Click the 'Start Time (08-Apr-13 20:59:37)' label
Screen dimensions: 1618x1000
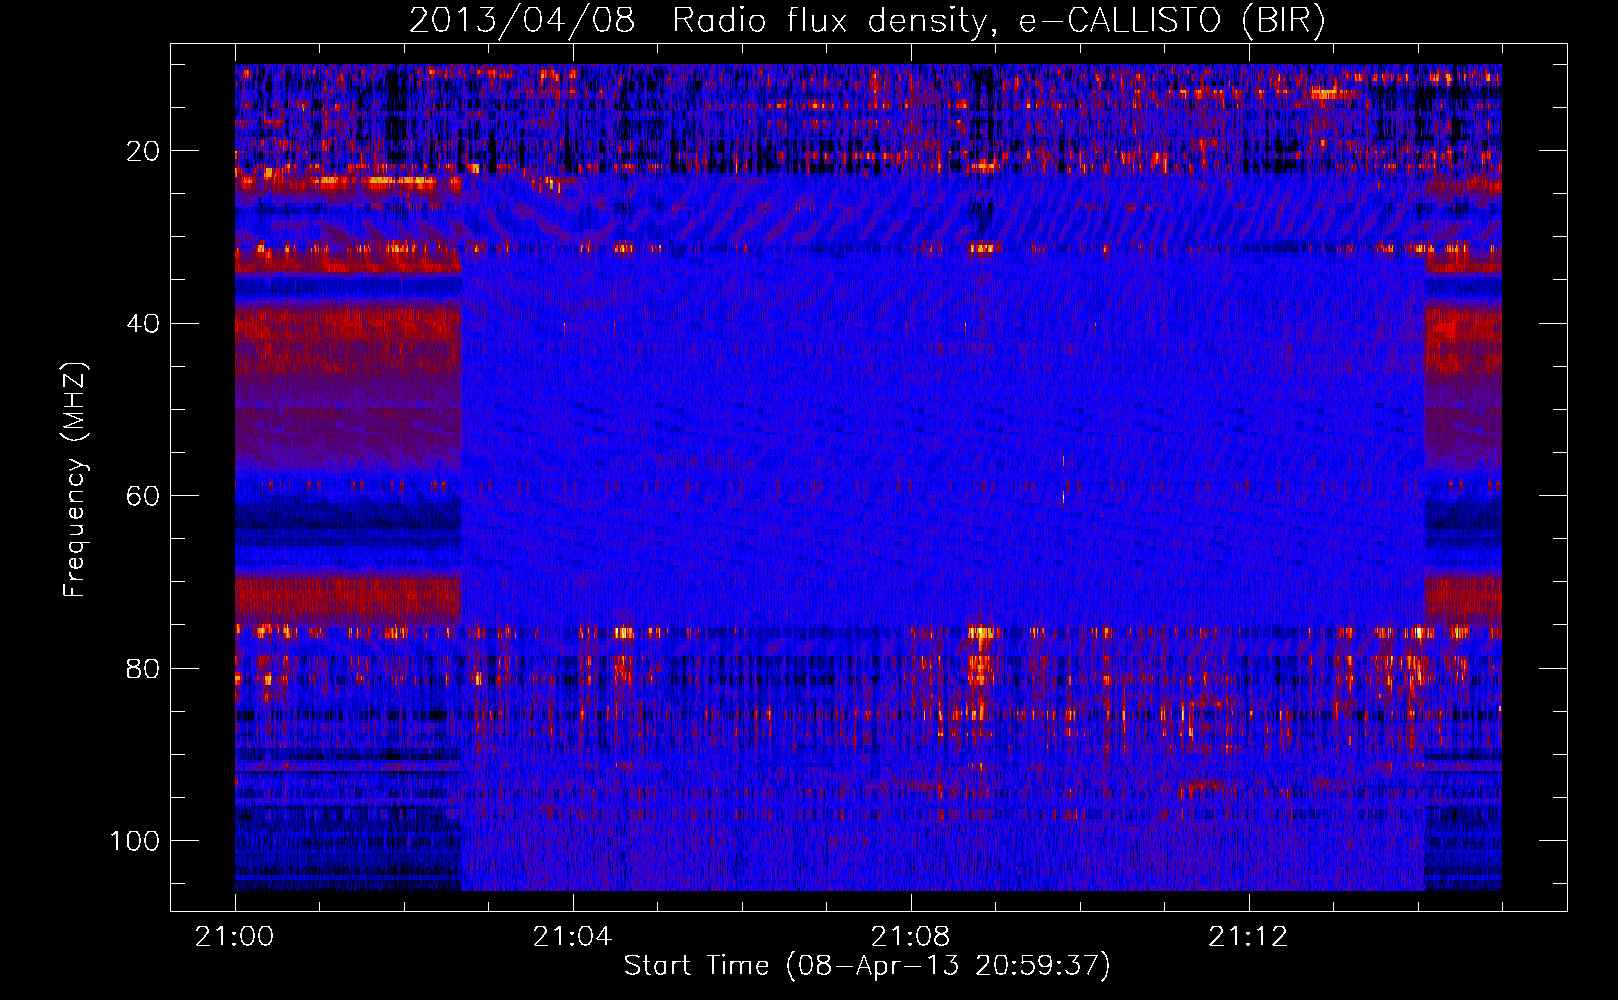pyautogui.click(x=867, y=966)
